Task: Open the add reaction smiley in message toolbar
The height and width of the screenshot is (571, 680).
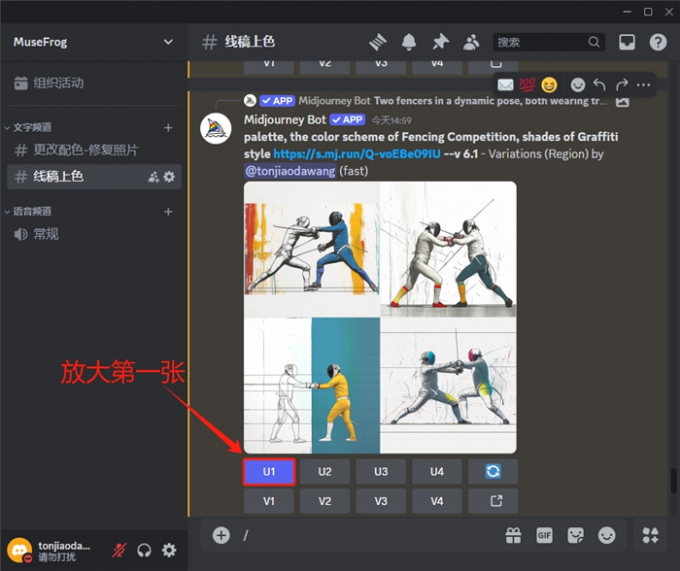Action: tap(578, 85)
